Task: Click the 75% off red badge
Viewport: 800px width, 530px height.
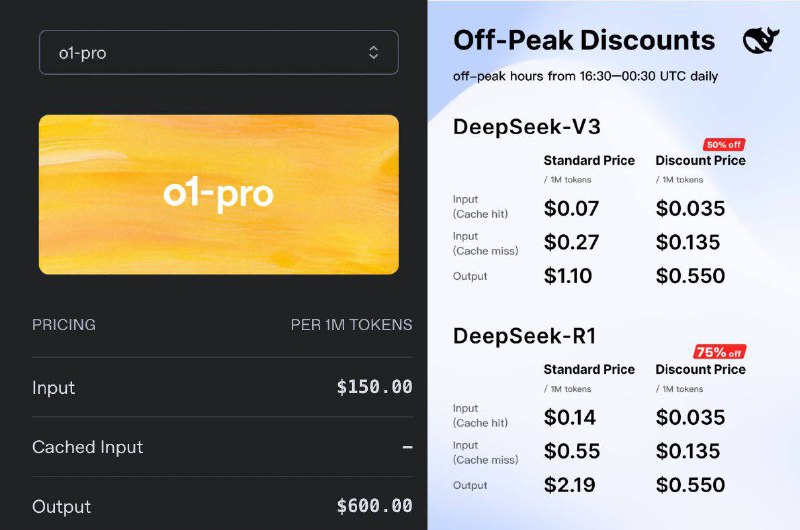Action: pyautogui.click(x=719, y=352)
